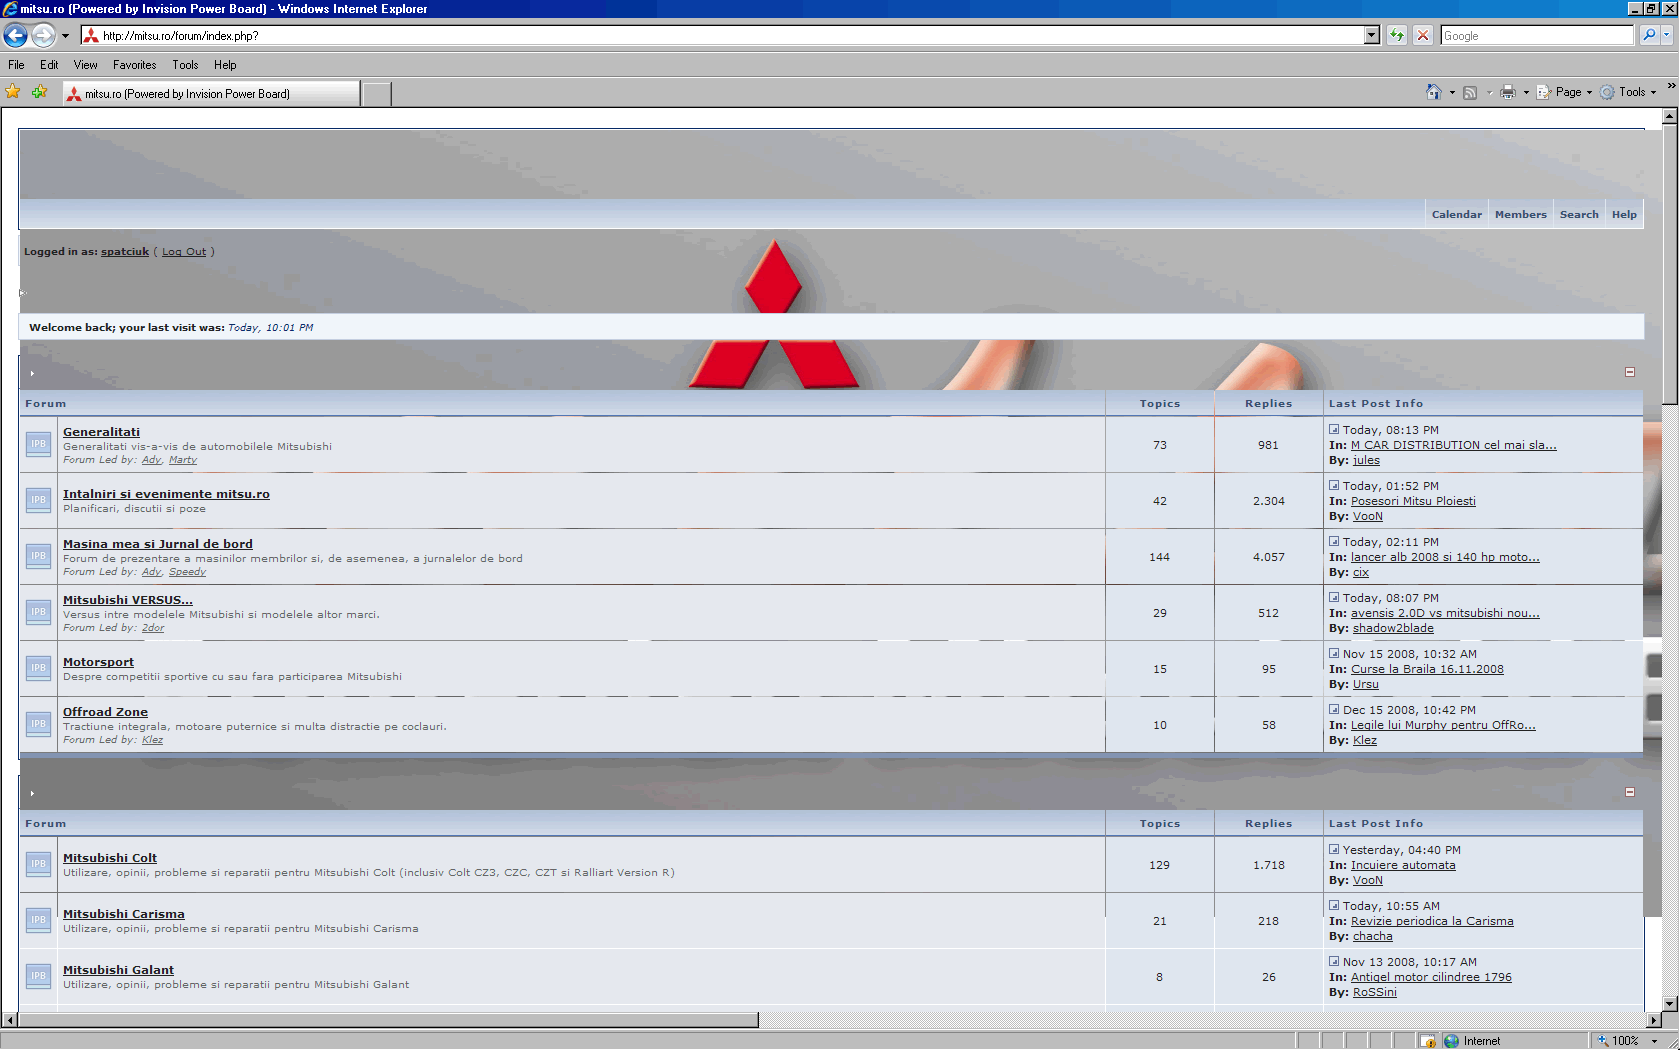Click the RSS feeds icon
The image size is (1680, 1050).
point(1470,92)
